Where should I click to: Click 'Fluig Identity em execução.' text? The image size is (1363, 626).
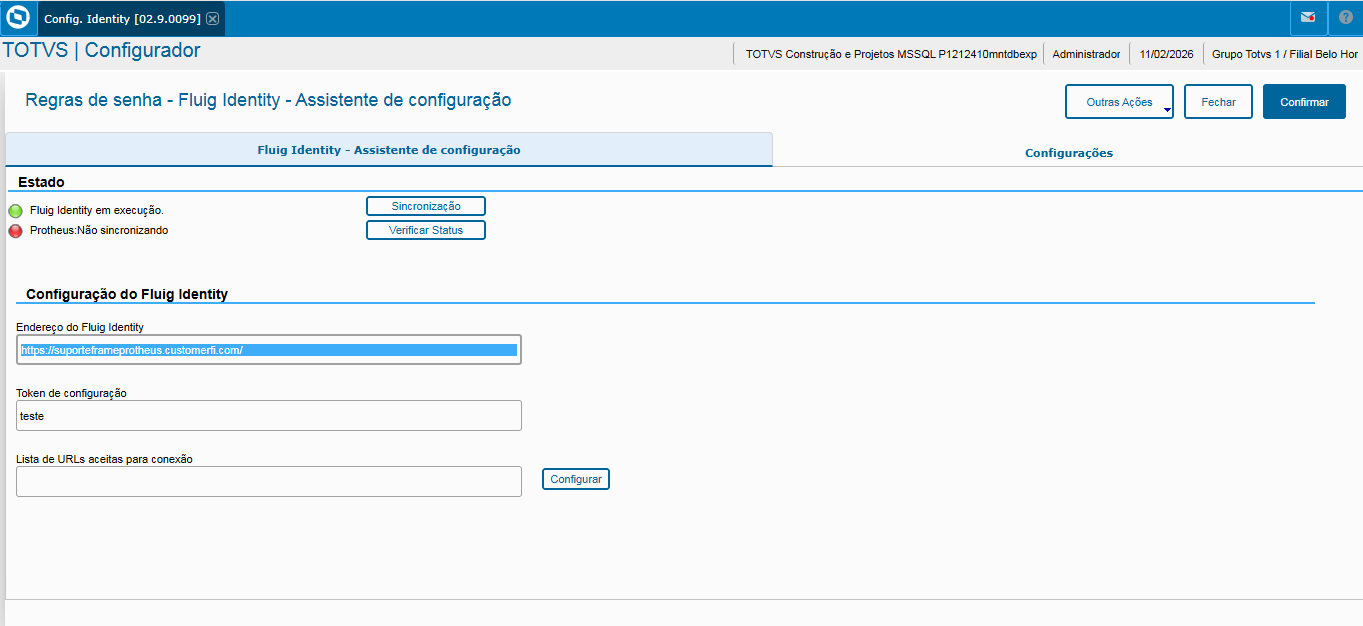coord(97,210)
